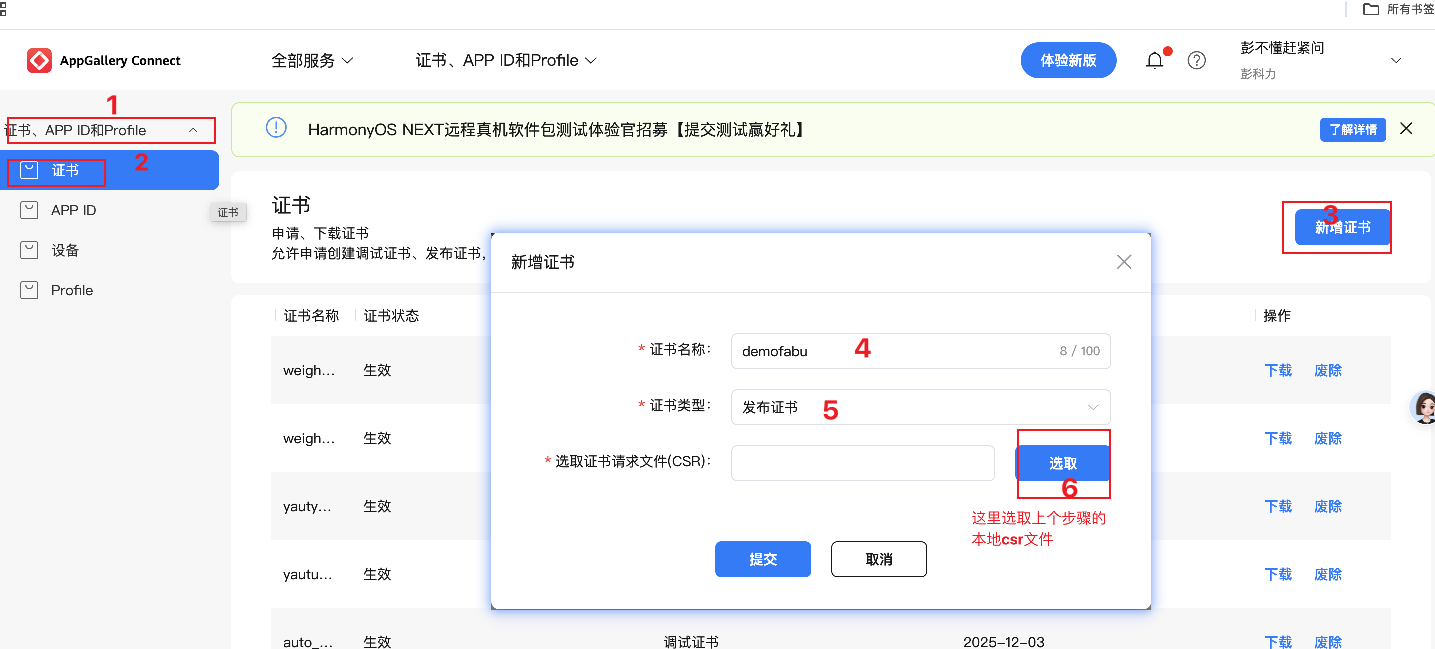Click the 选取 button for the CSR file

1063,463
